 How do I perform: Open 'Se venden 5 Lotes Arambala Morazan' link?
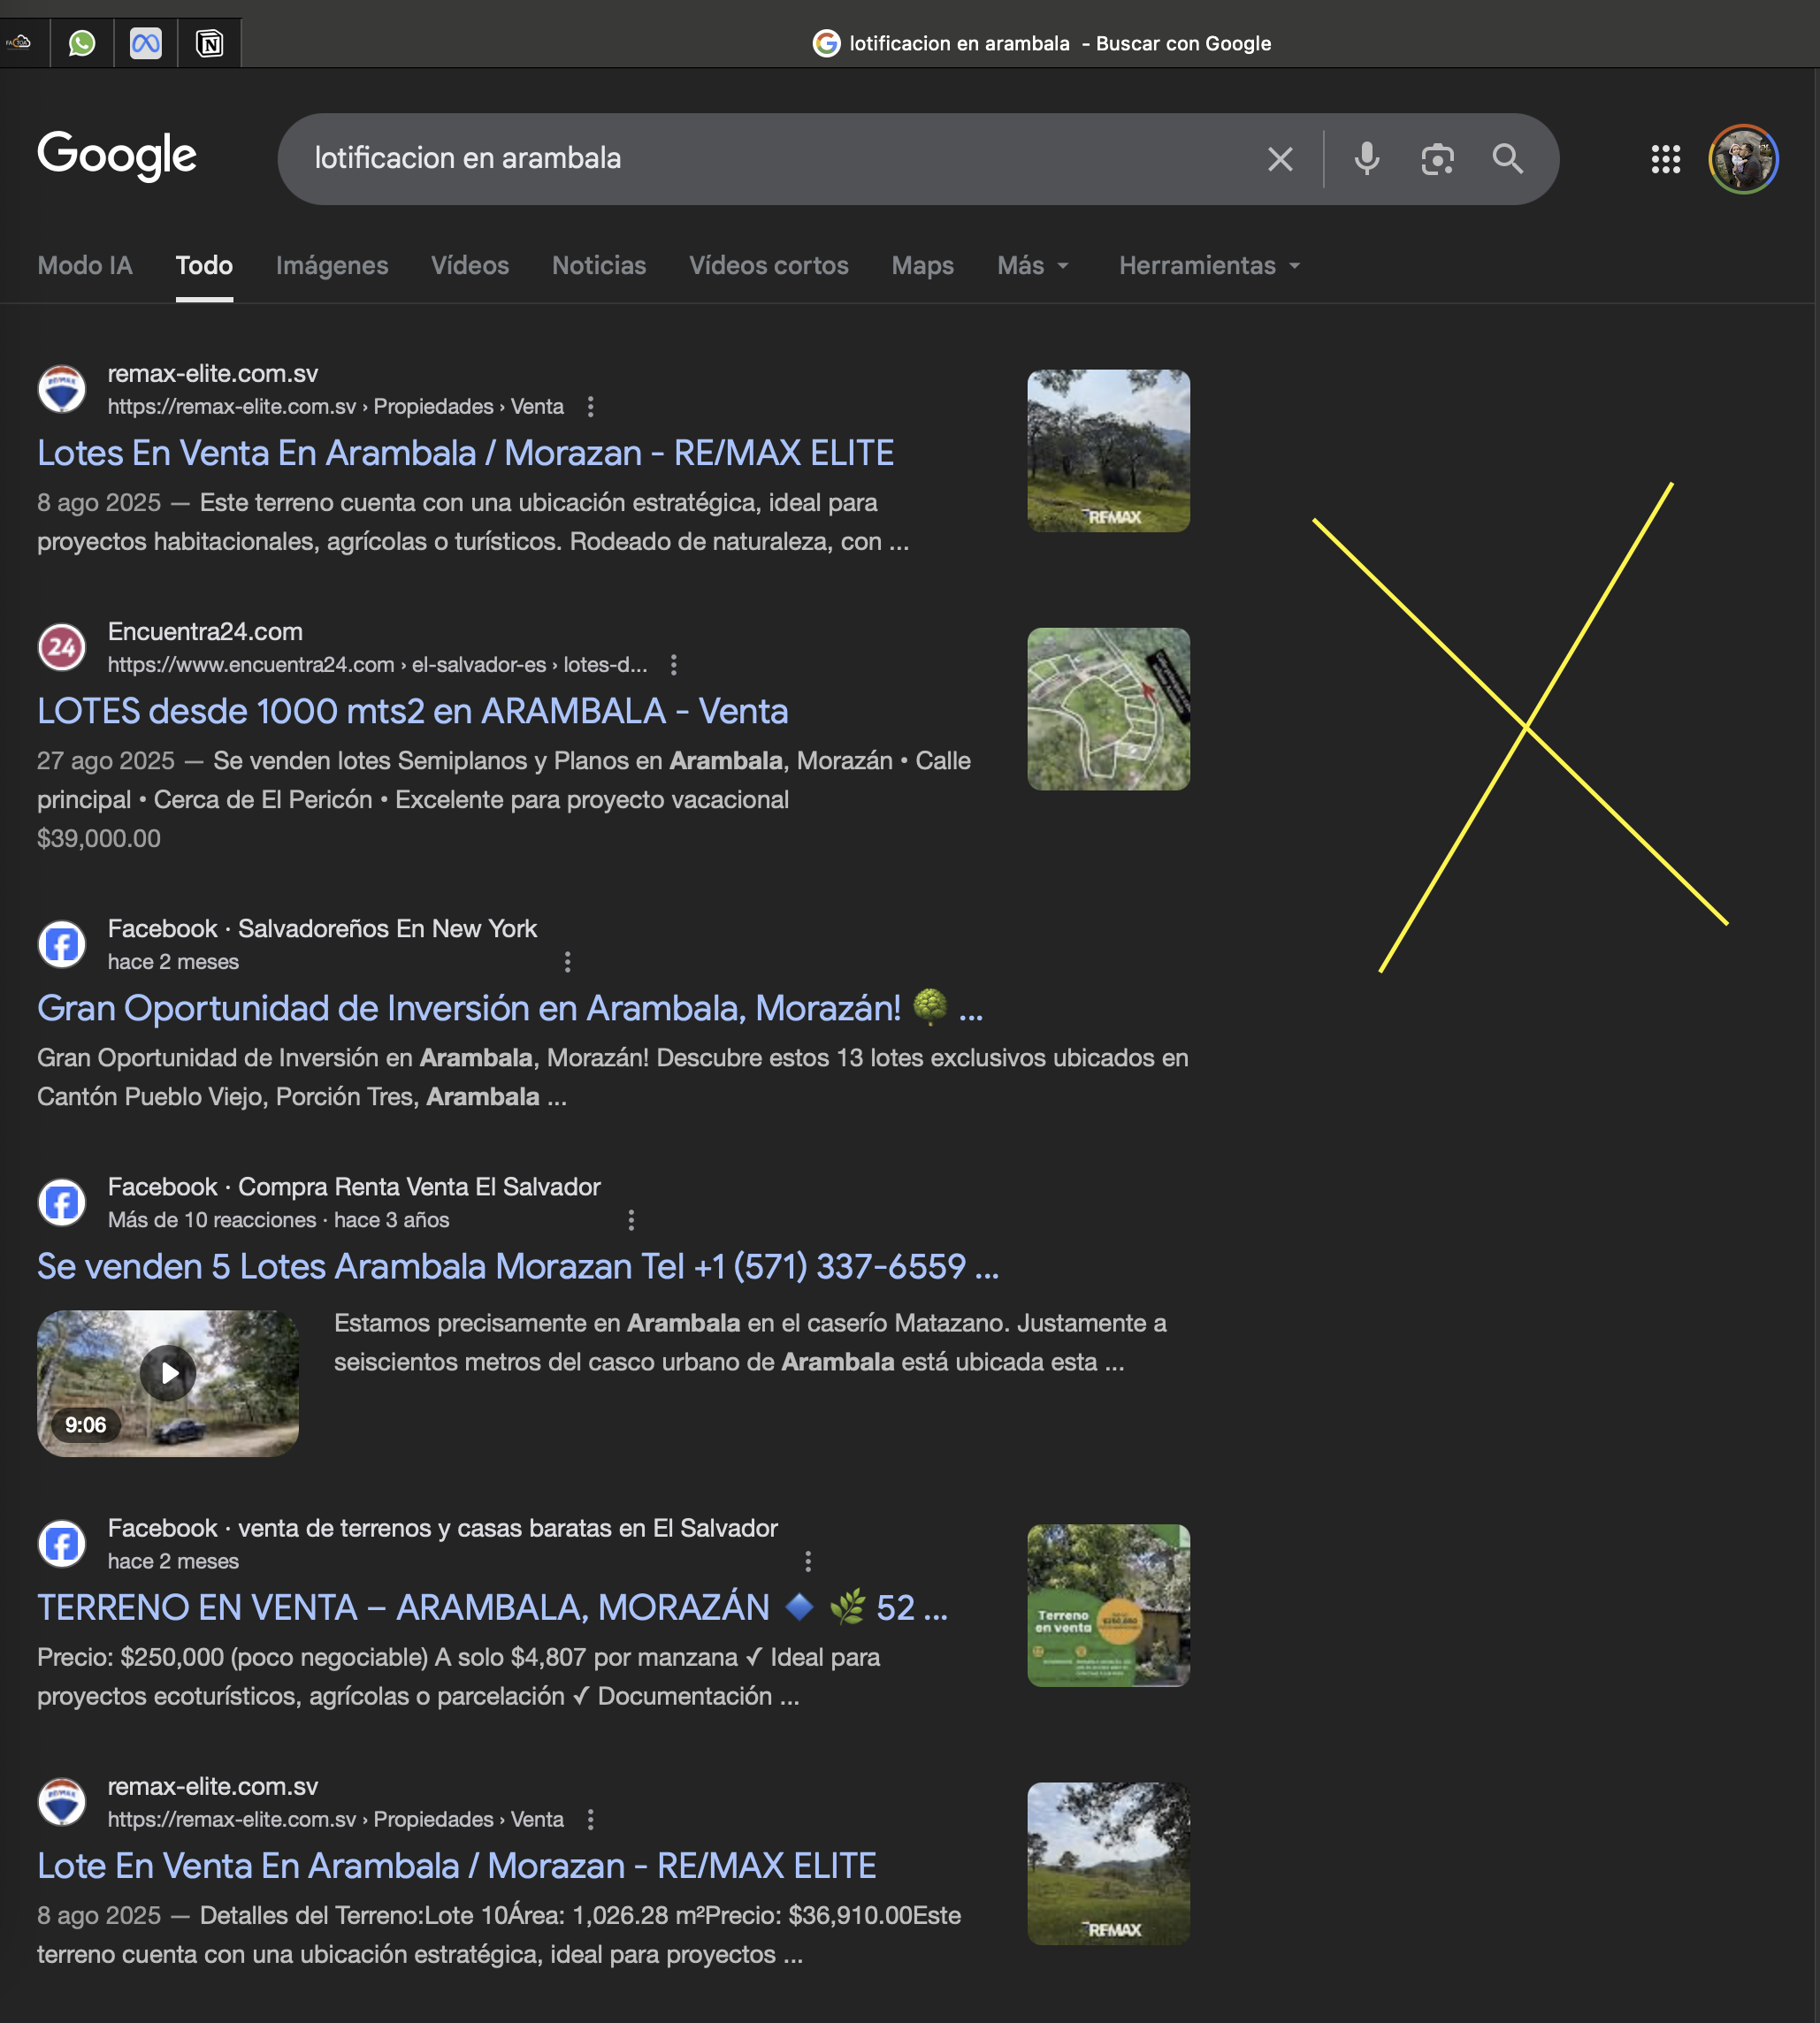(518, 1266)
